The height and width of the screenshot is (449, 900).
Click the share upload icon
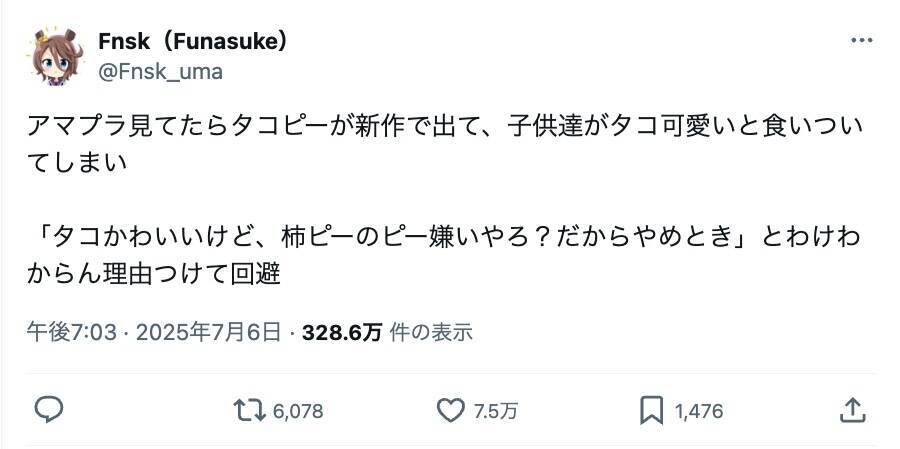coord(851,409)
